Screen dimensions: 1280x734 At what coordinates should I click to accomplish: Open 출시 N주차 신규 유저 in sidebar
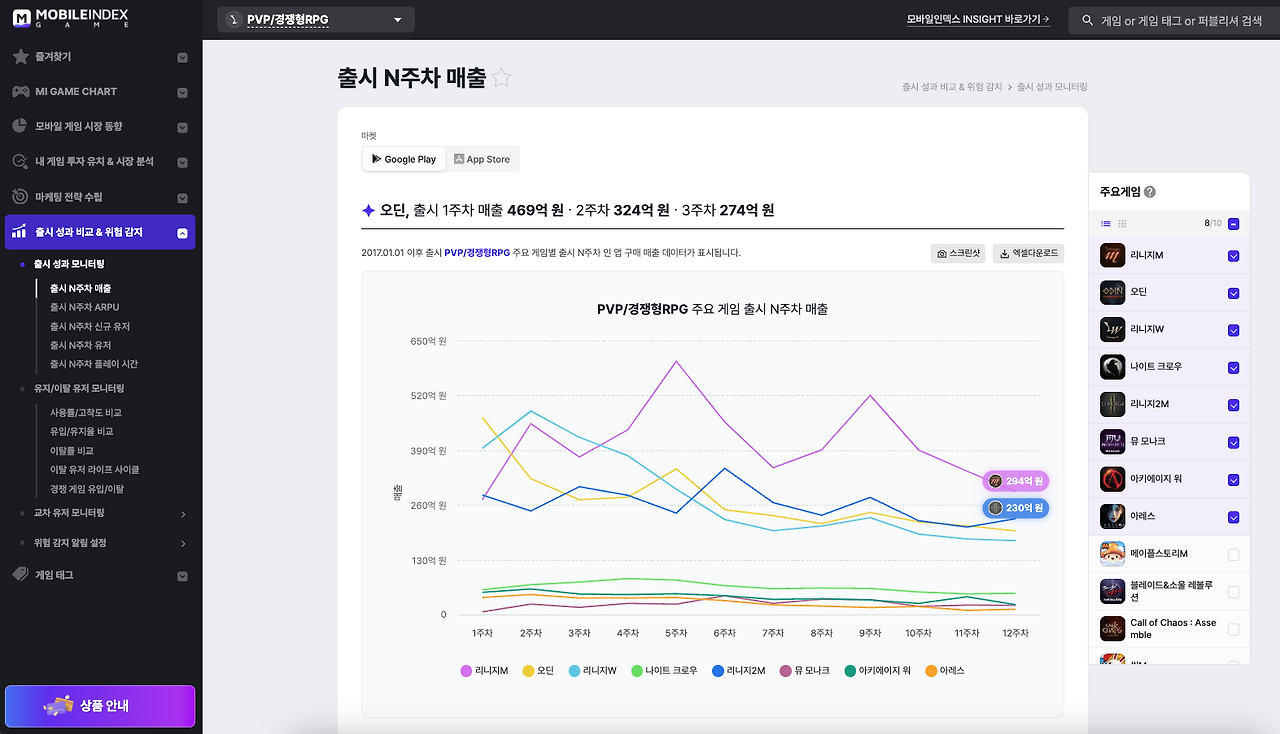pos(90,326)
